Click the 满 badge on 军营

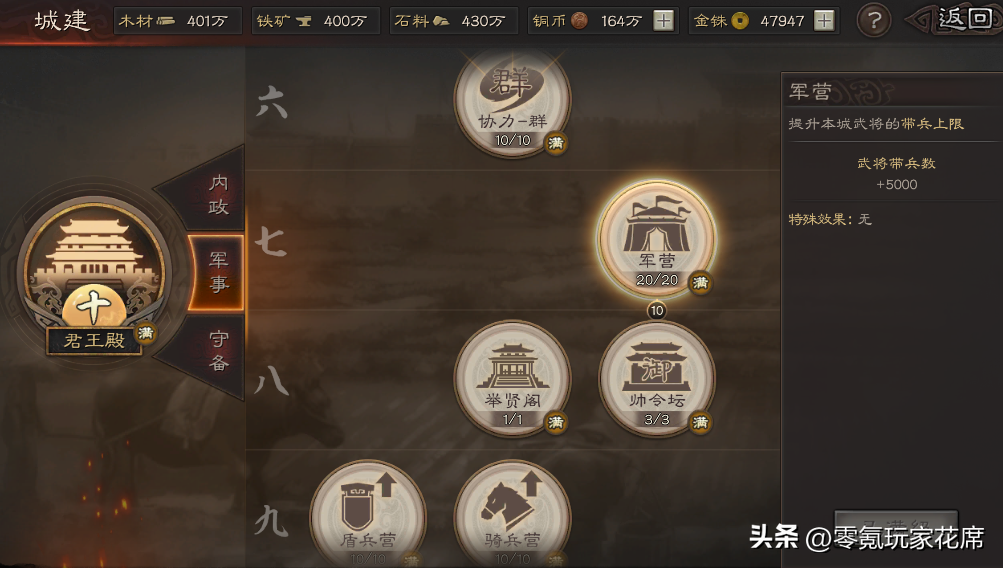[700, 282]
